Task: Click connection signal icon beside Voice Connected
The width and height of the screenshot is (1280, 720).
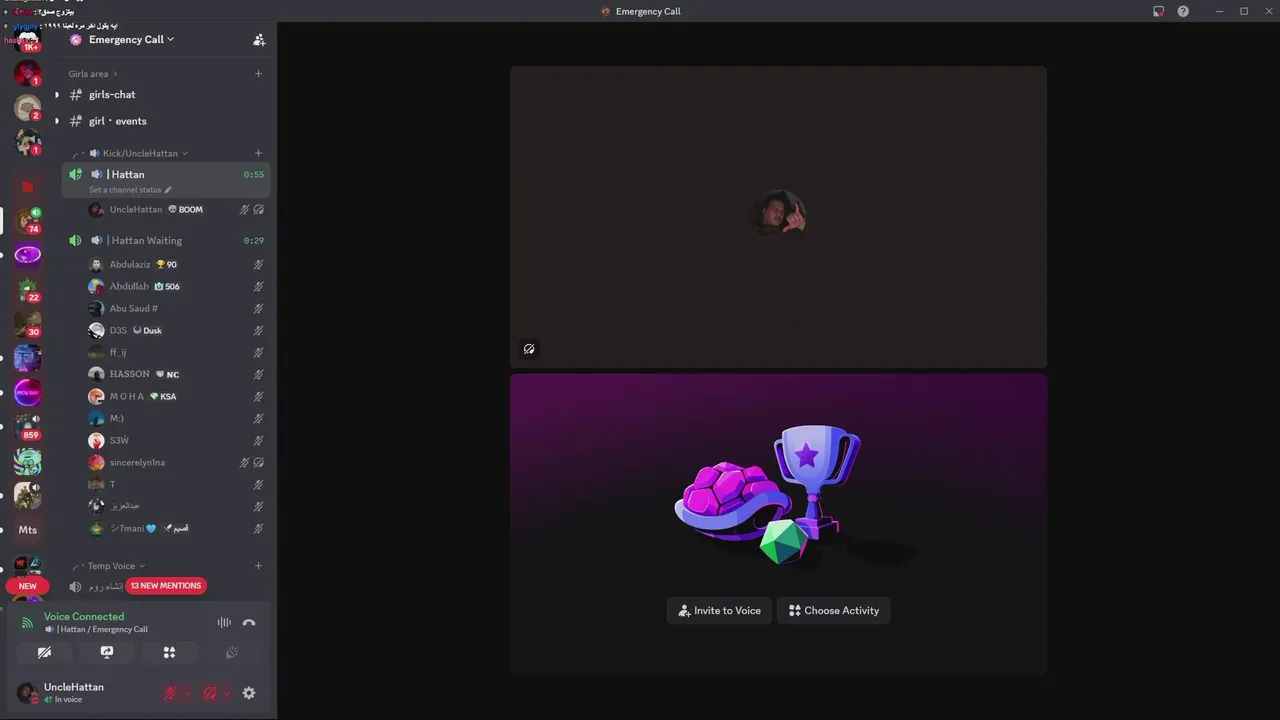Action: click(27, 622)
